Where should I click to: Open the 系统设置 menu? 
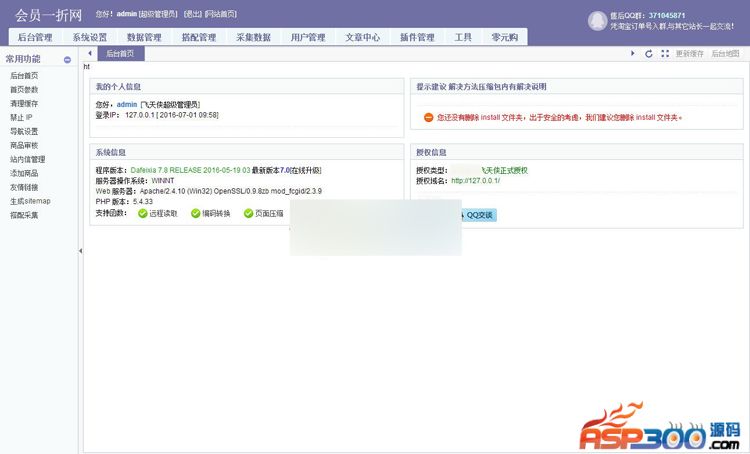(90, 37)
